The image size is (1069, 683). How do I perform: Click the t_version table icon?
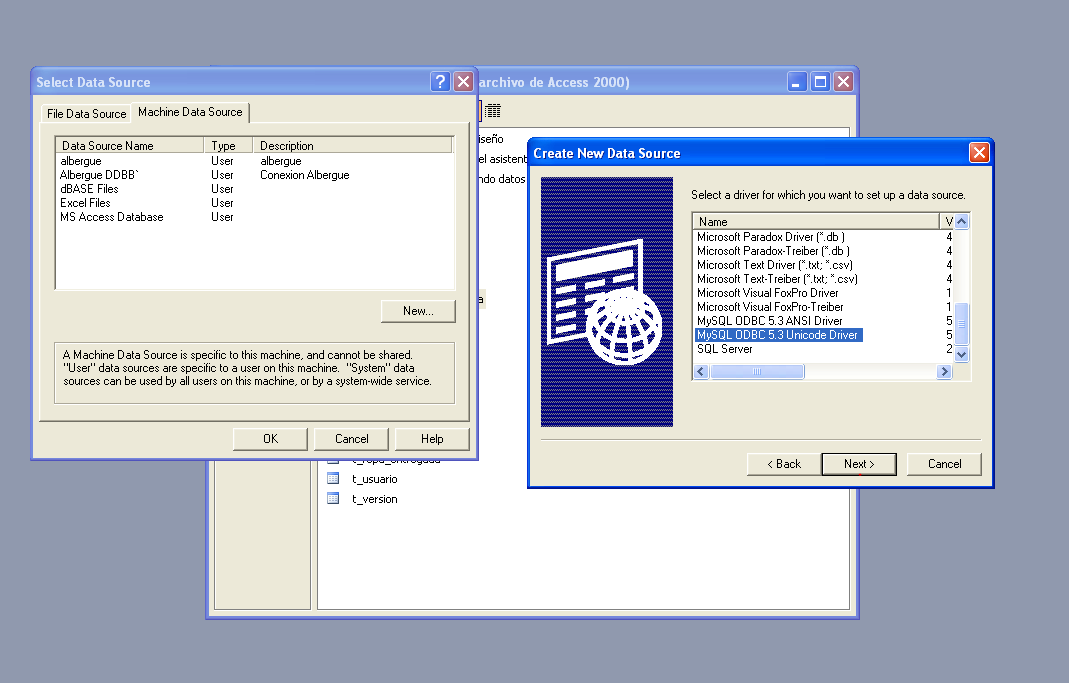click(x=334, y=499)
